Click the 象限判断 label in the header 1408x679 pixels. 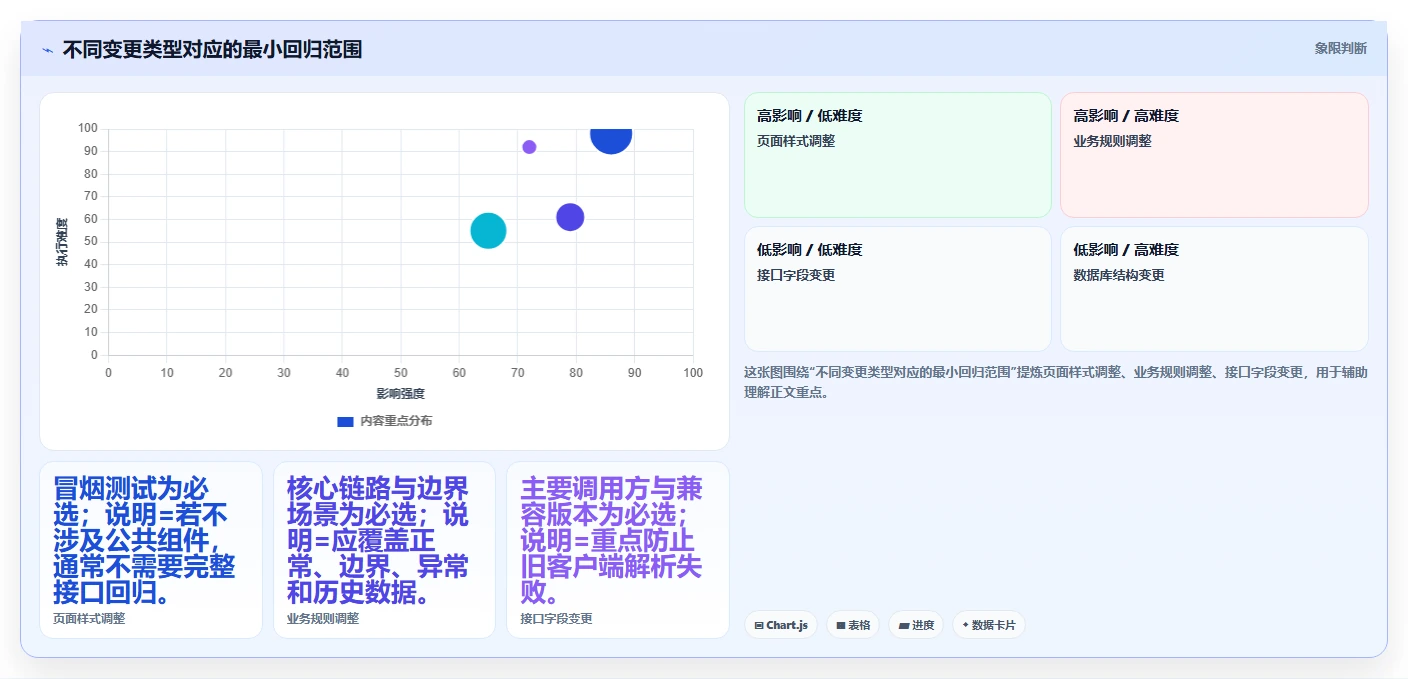(x=1340, y=48)
